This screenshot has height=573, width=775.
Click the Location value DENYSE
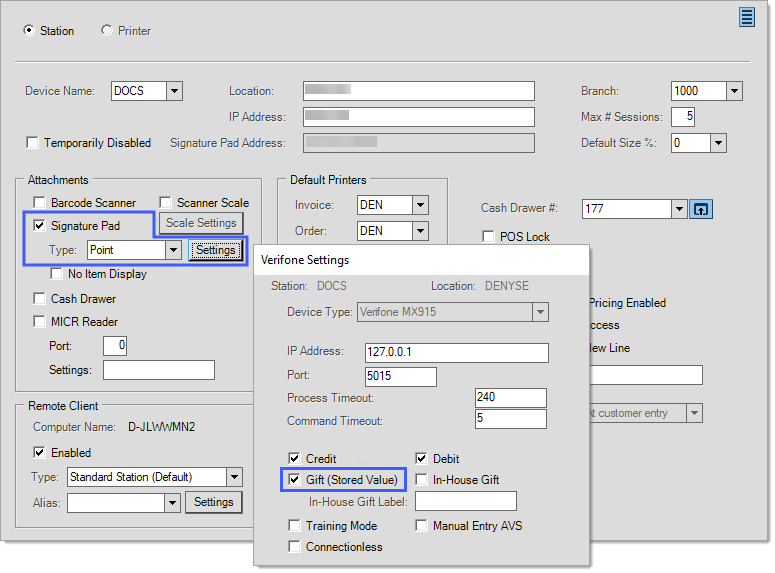[x=507, y=286]
